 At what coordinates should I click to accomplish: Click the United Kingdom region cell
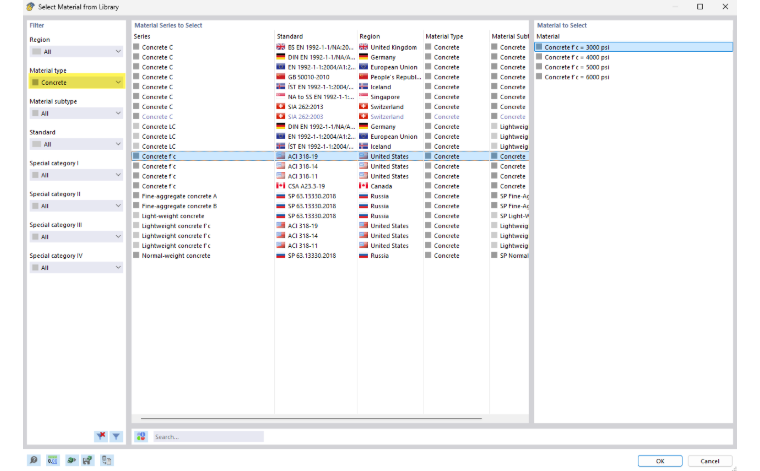(x=394, y=47)
